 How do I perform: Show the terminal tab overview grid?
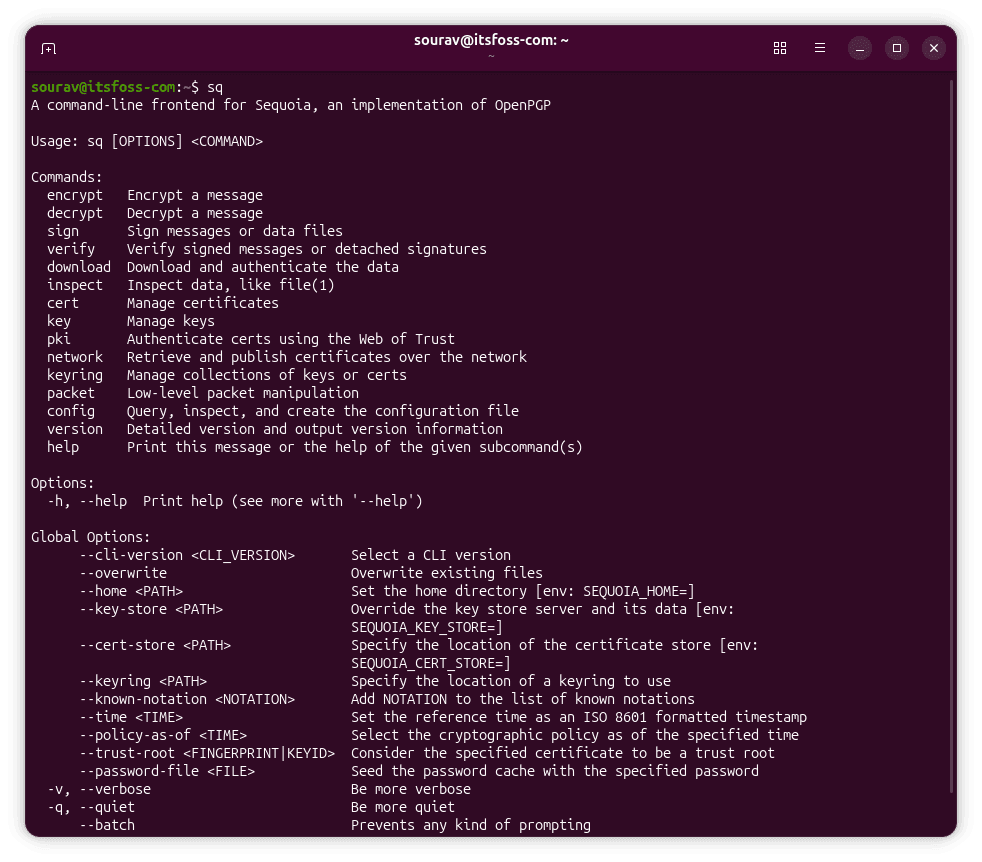tap(780, 48)
